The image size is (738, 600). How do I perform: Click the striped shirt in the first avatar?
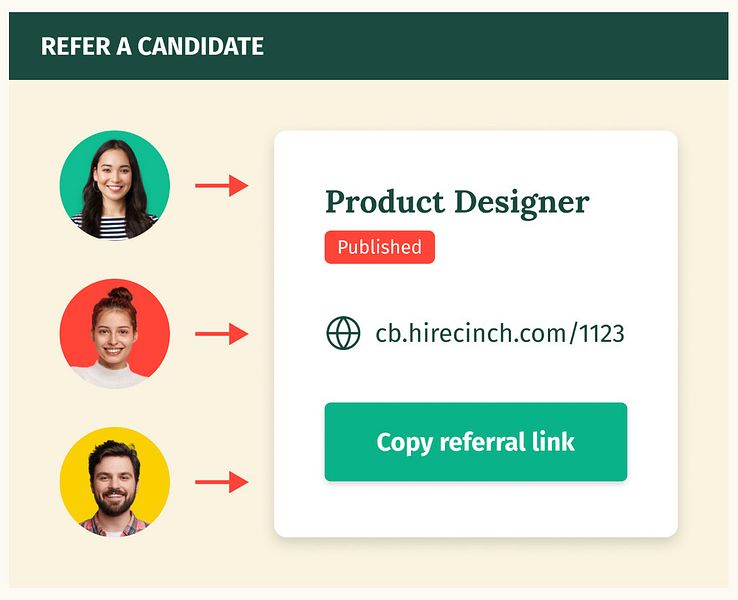[113, 227]
